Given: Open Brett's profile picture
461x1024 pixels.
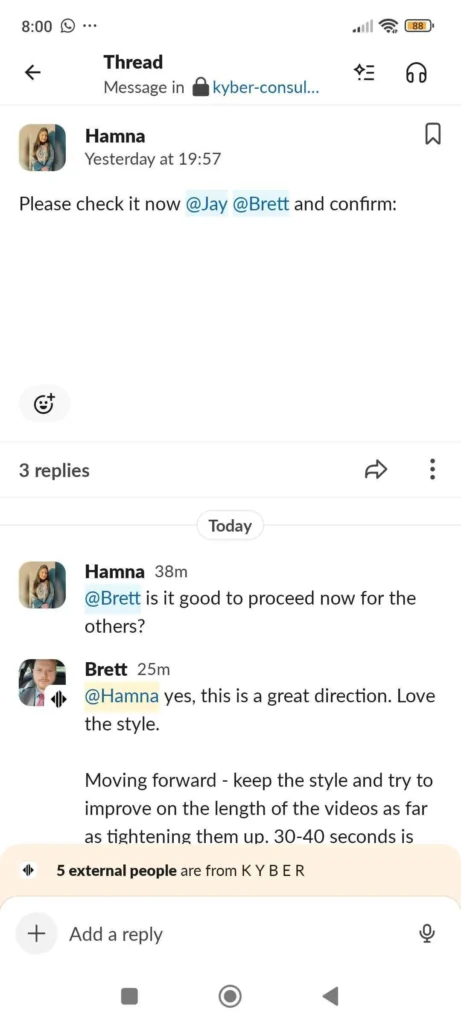Looking at the screenshot, I should click(42, 683).
